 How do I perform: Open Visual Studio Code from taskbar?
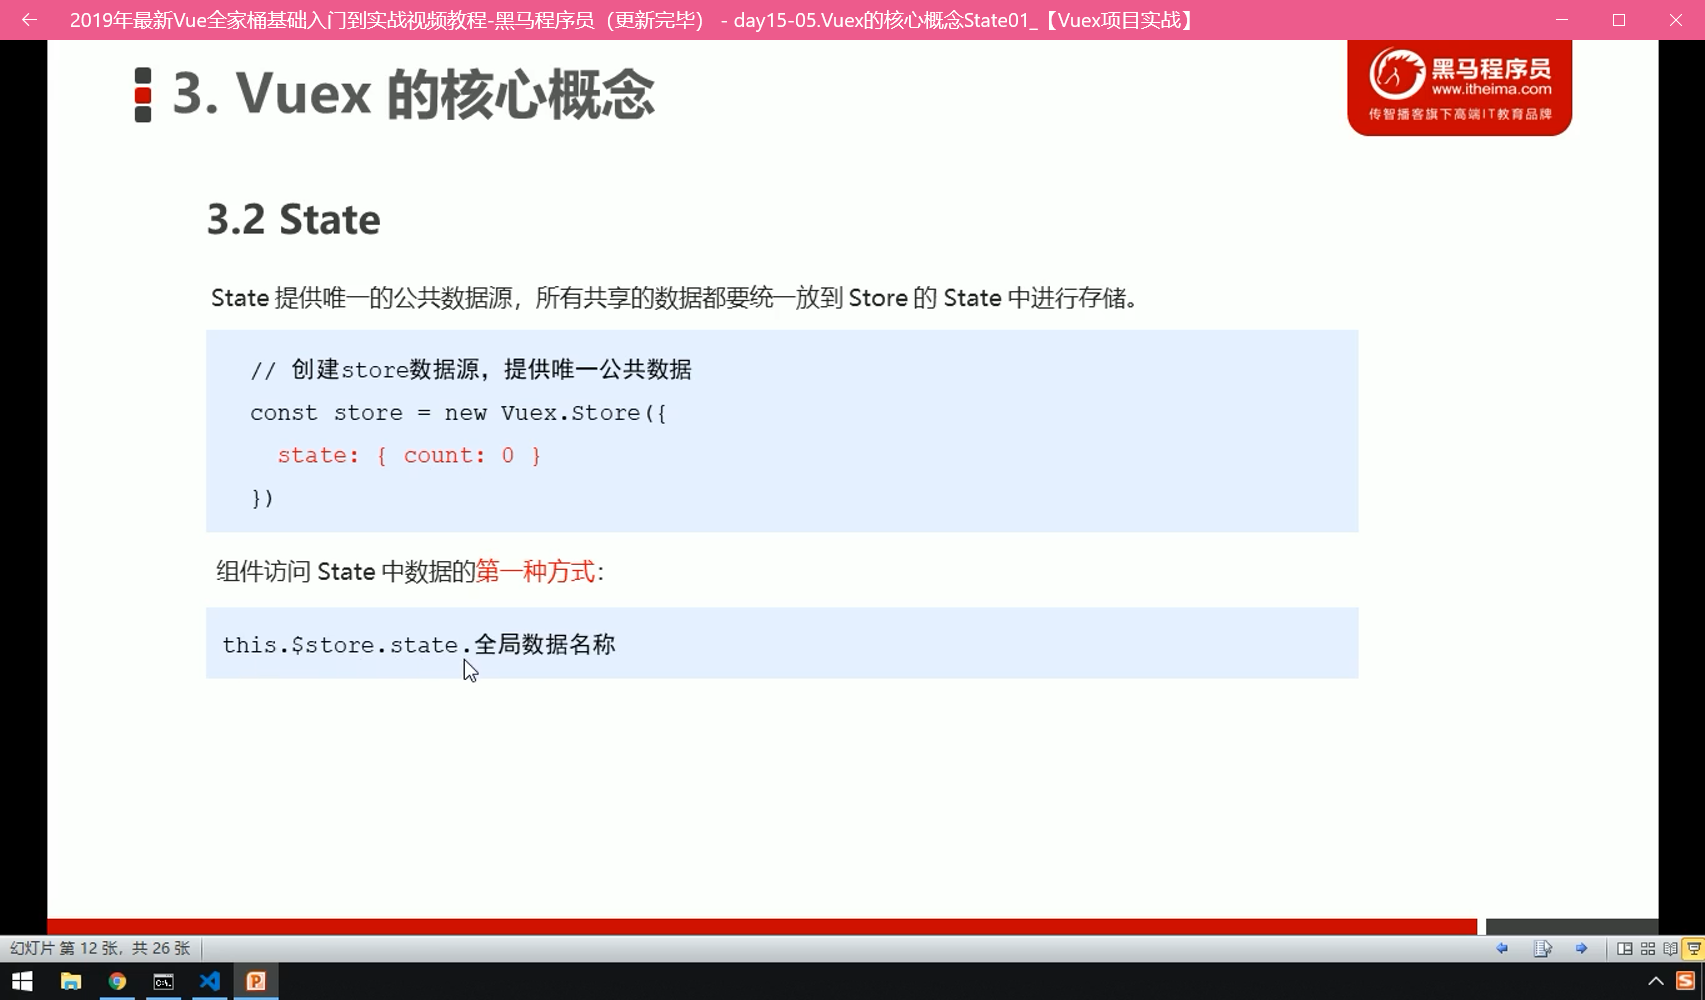click(209, 981)
